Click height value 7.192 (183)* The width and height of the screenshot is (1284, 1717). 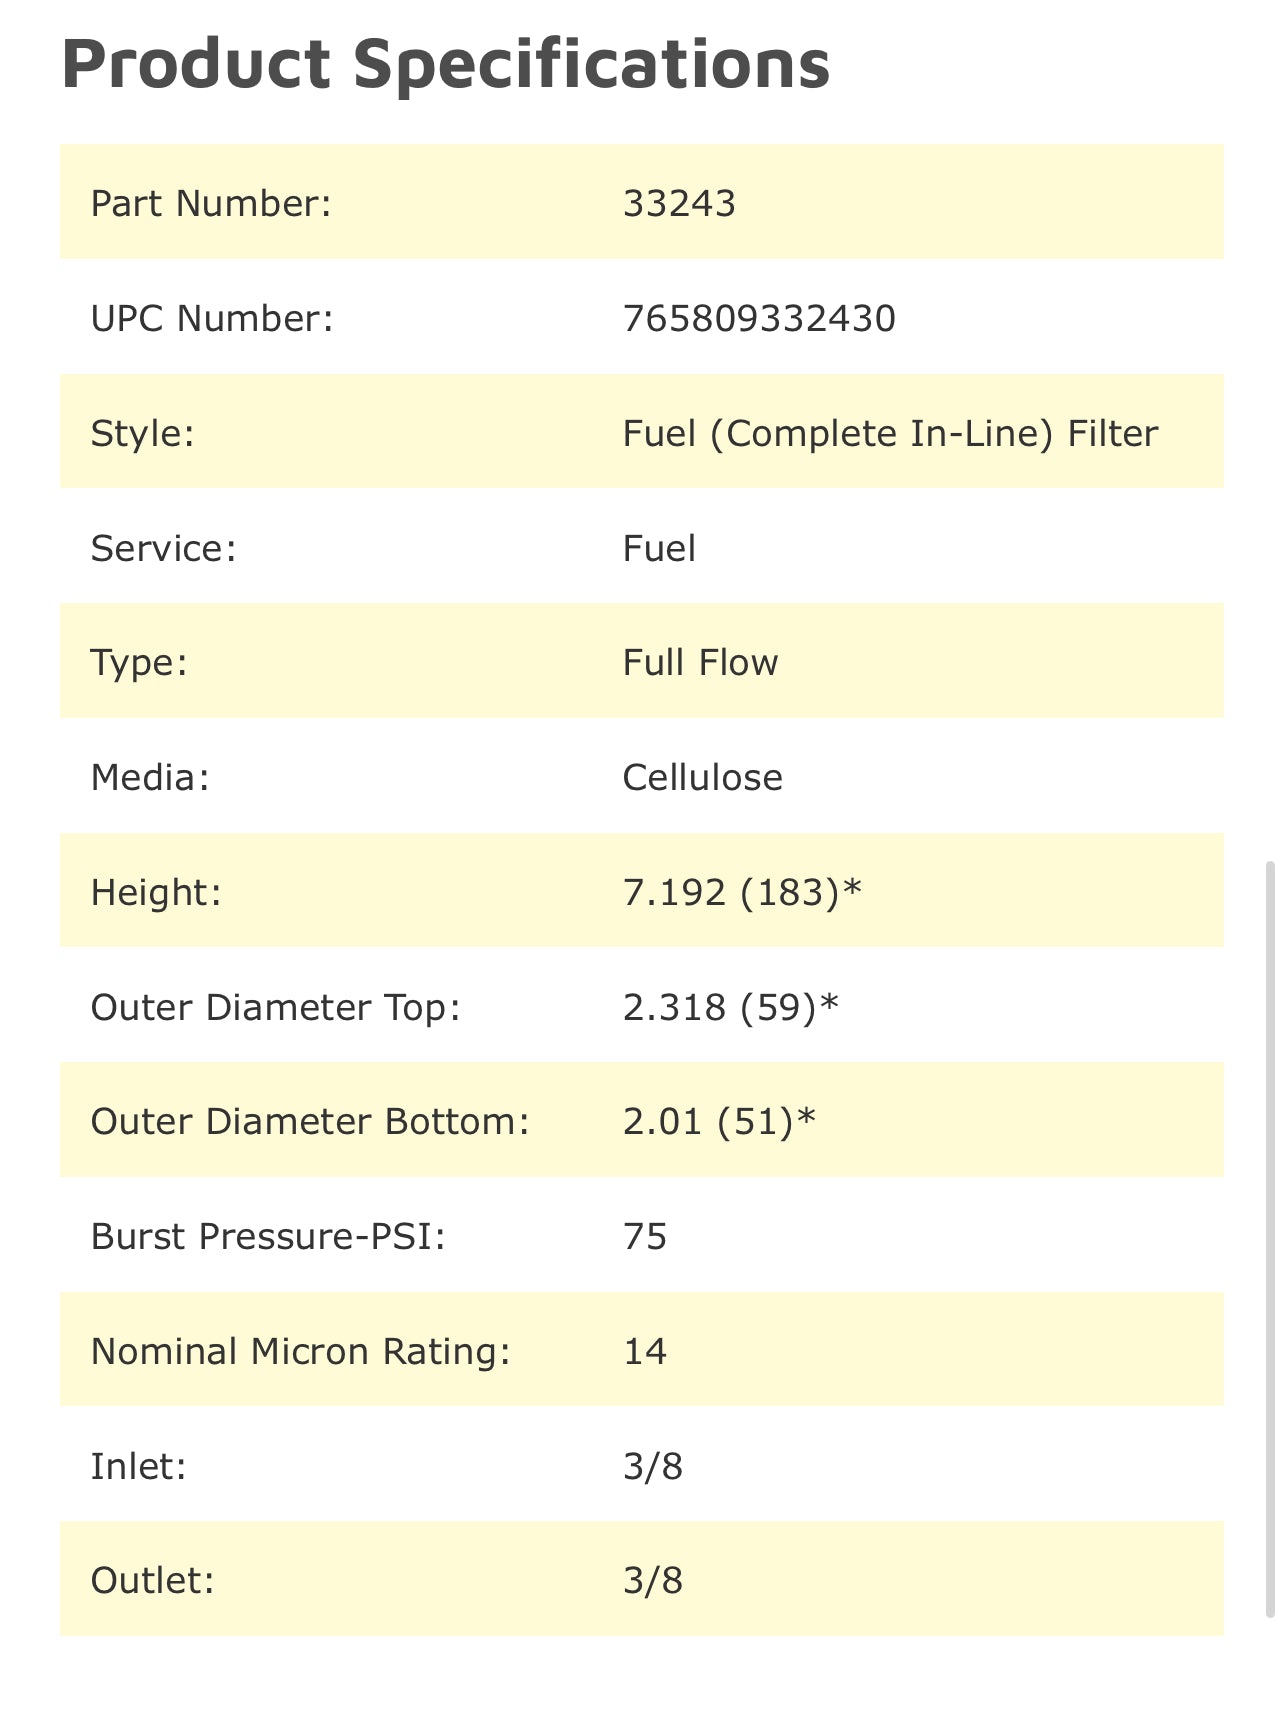741,892
